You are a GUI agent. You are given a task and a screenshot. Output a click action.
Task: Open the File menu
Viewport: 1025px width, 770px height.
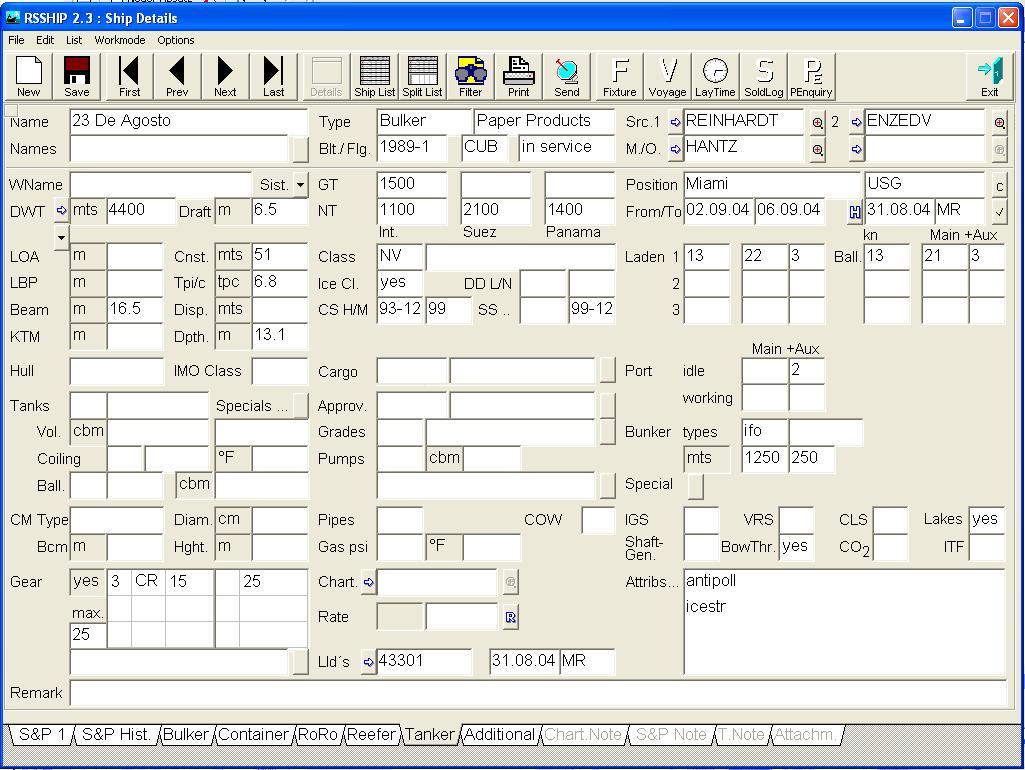pos(16,40)
